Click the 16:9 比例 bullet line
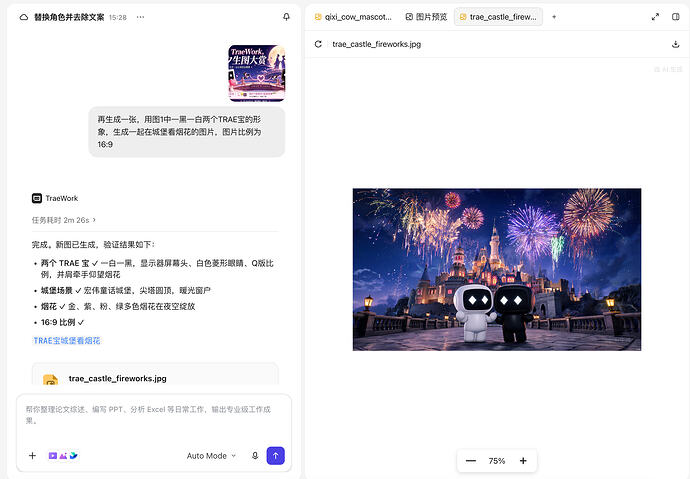This screenshot has width=690, height=479. 62,322
